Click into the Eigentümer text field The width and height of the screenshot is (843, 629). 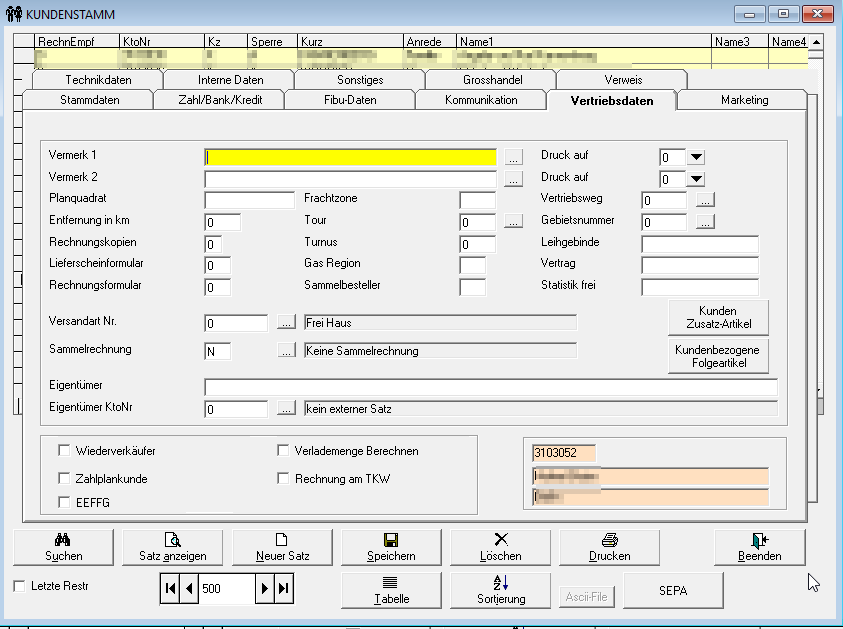click(490, 387)
